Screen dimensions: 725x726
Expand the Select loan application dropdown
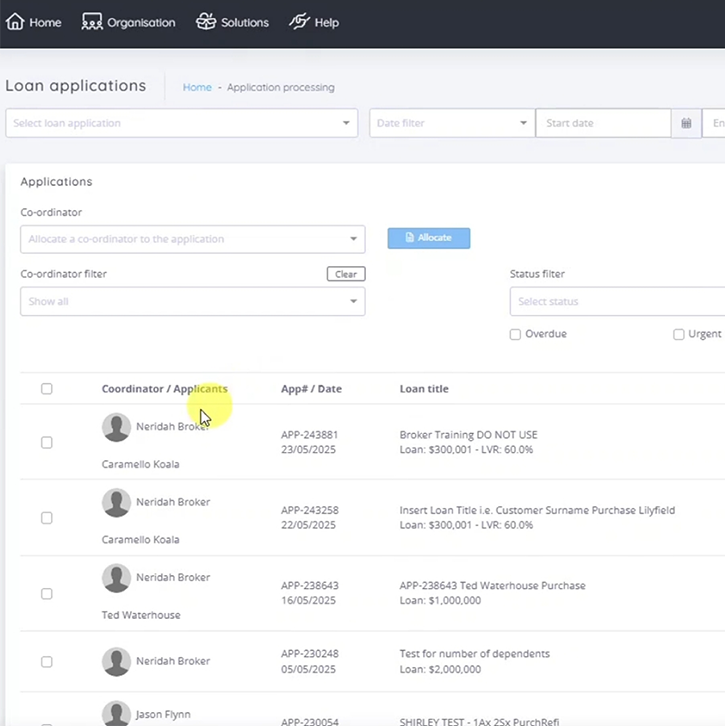[181, 123]
